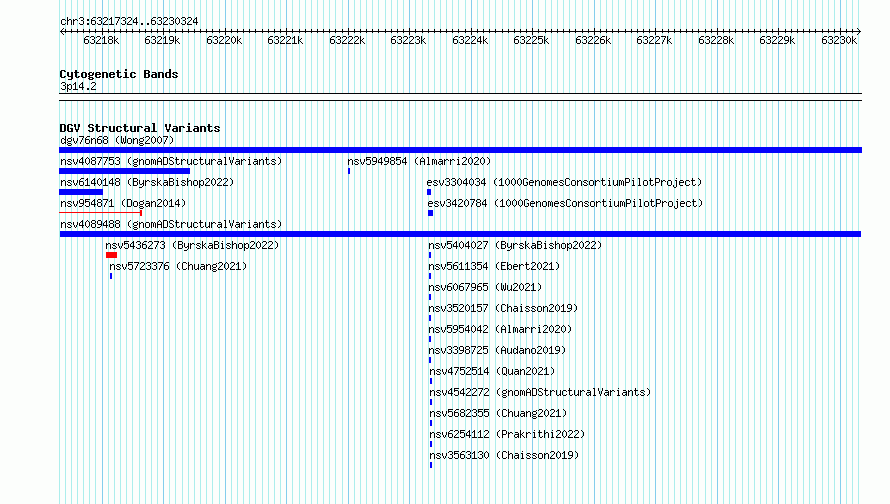Screen dimensions: 890x504
Task: Click the 63225k ruler tick label
Action: (532, 40)
